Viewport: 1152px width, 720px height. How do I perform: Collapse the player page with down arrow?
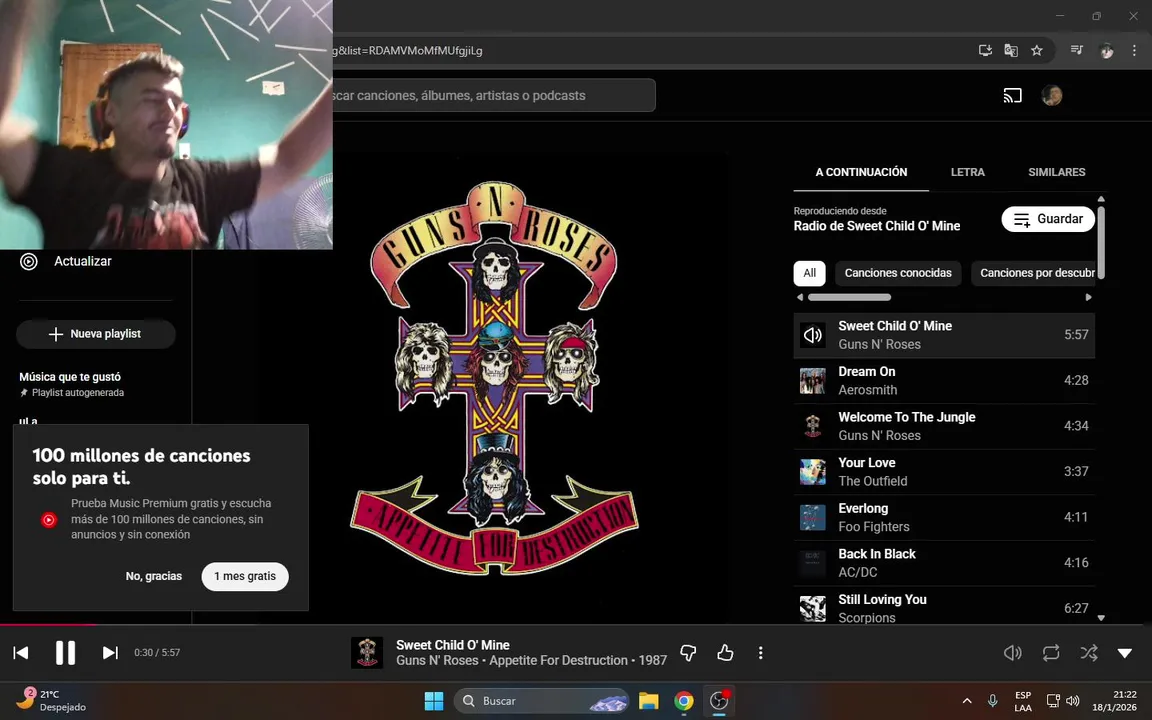click(1125, 652)
